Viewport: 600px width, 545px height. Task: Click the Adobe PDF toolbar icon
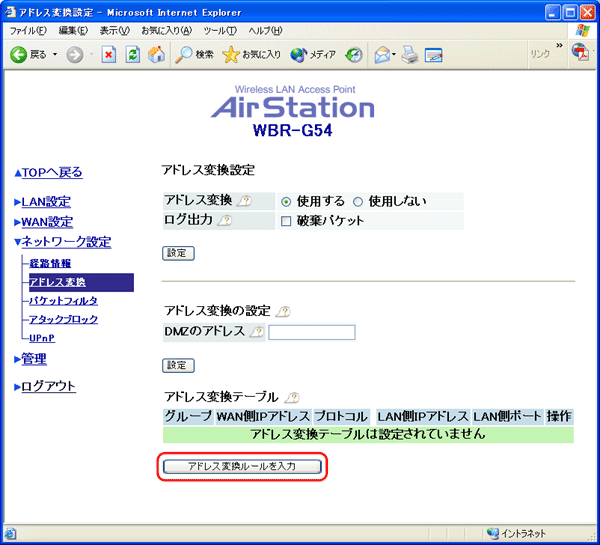pos(580,52)
